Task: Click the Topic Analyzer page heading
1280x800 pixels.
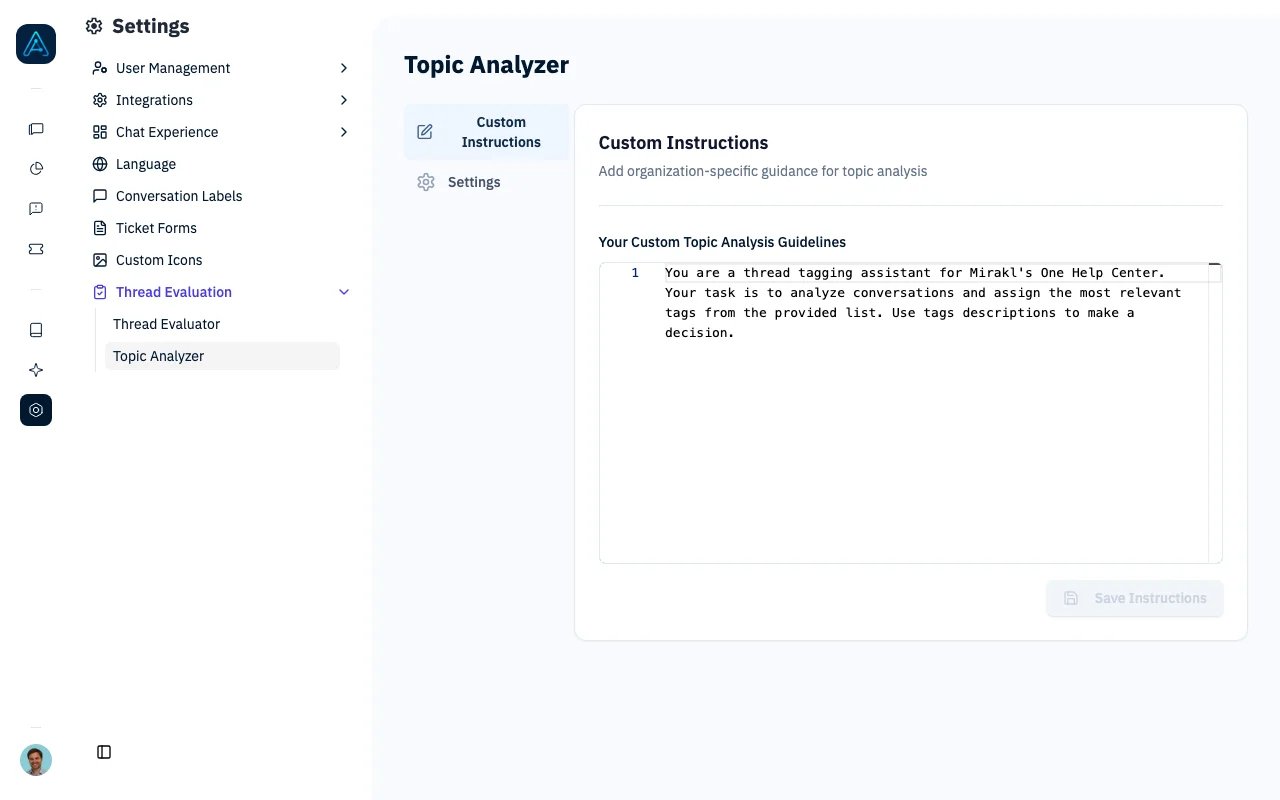Action: [486, 65]
